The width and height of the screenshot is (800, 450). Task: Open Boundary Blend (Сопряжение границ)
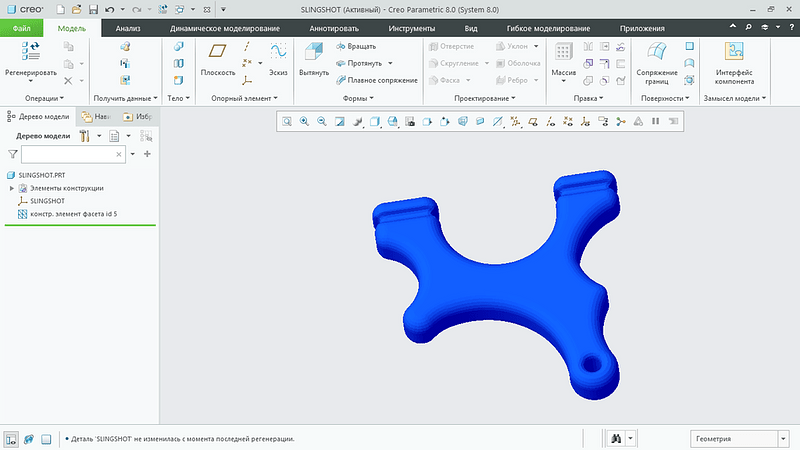657,61
